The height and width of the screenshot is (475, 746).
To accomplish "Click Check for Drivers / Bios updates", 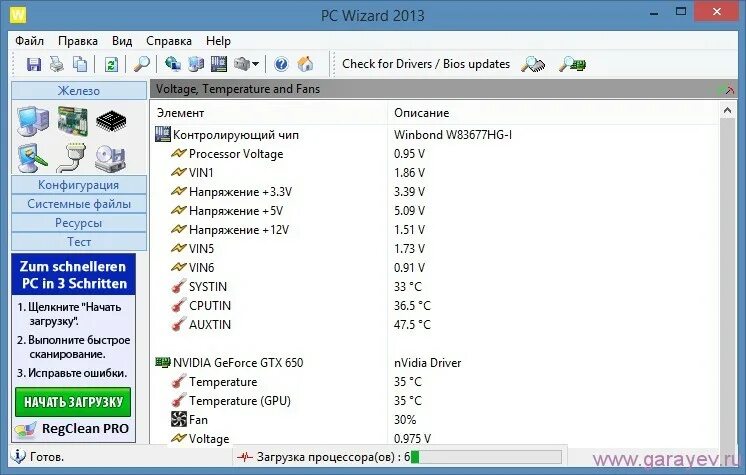I will (426, 64).
